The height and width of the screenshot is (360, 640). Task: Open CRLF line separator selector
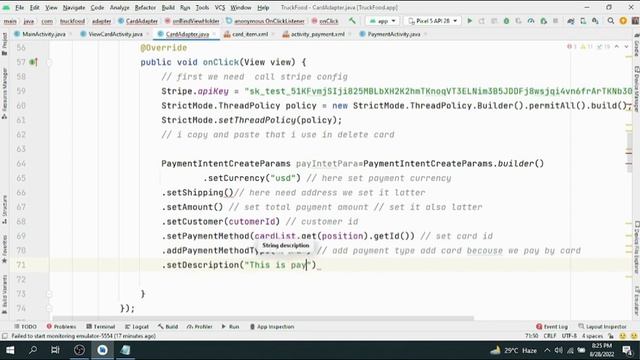(x=550, y=336)
